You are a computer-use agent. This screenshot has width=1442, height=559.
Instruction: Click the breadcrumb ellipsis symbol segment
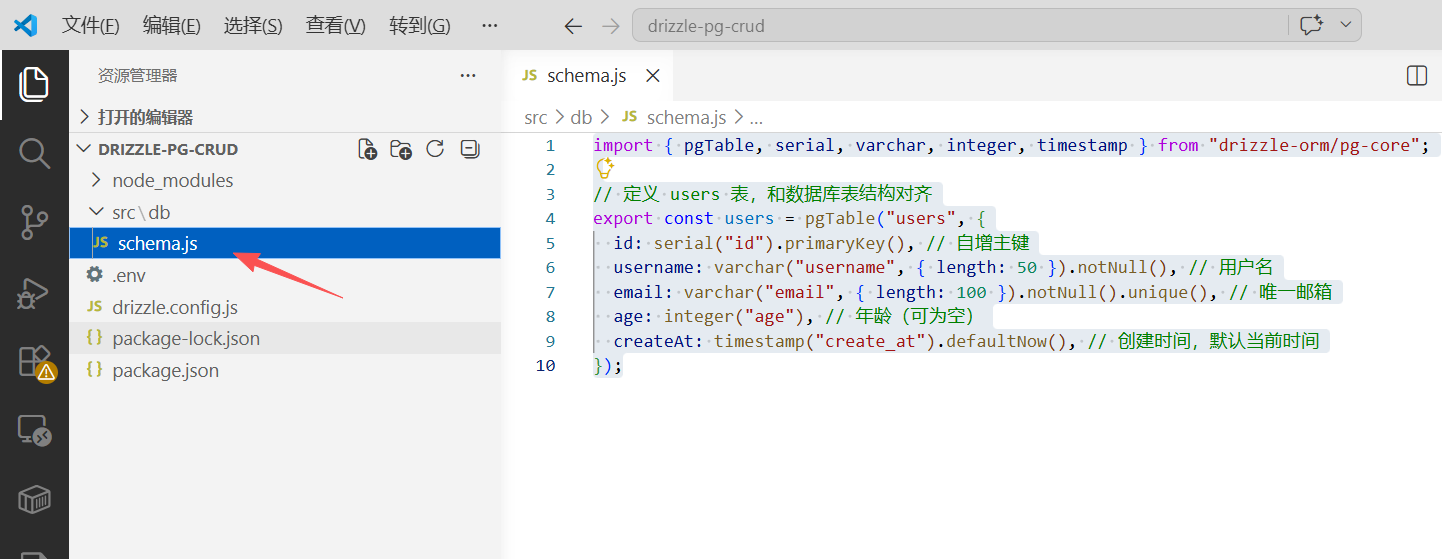(756, 117)
